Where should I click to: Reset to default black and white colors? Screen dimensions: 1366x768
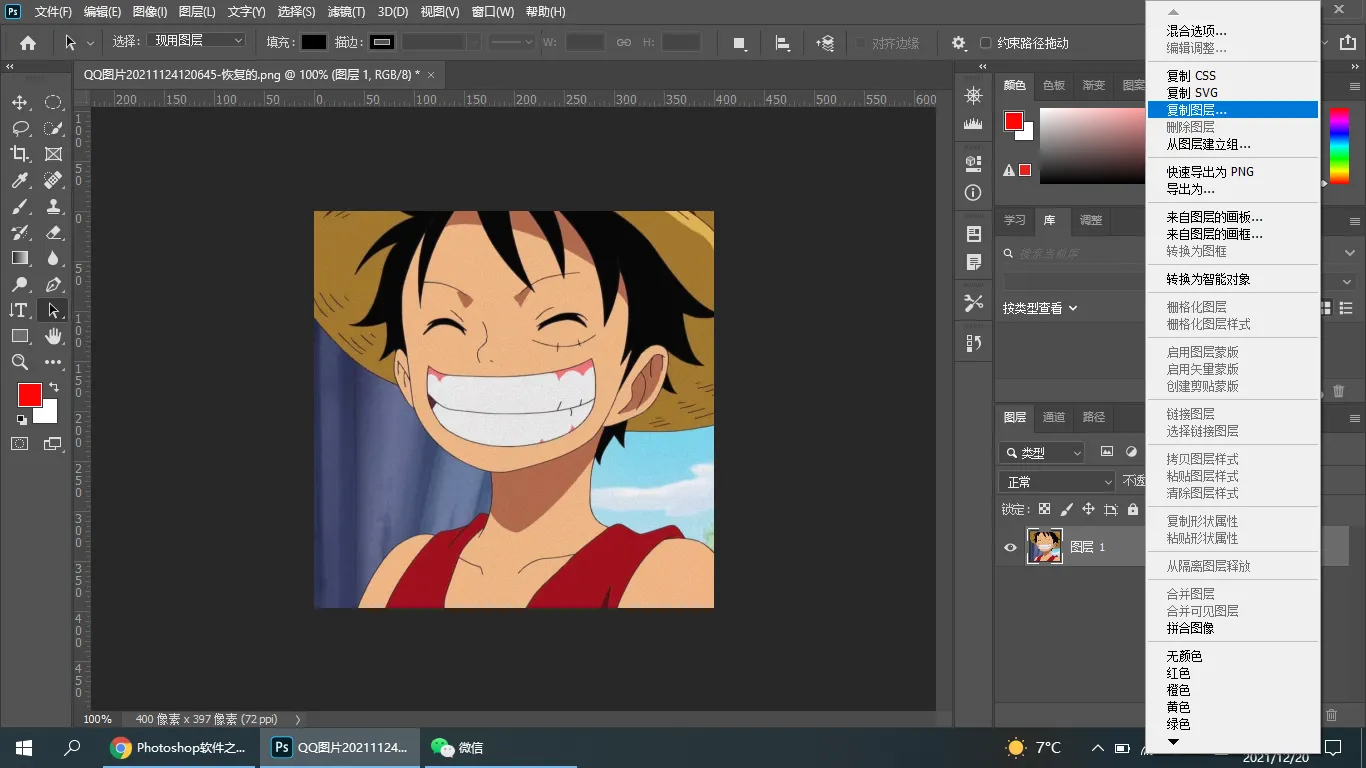pos(21,418)
